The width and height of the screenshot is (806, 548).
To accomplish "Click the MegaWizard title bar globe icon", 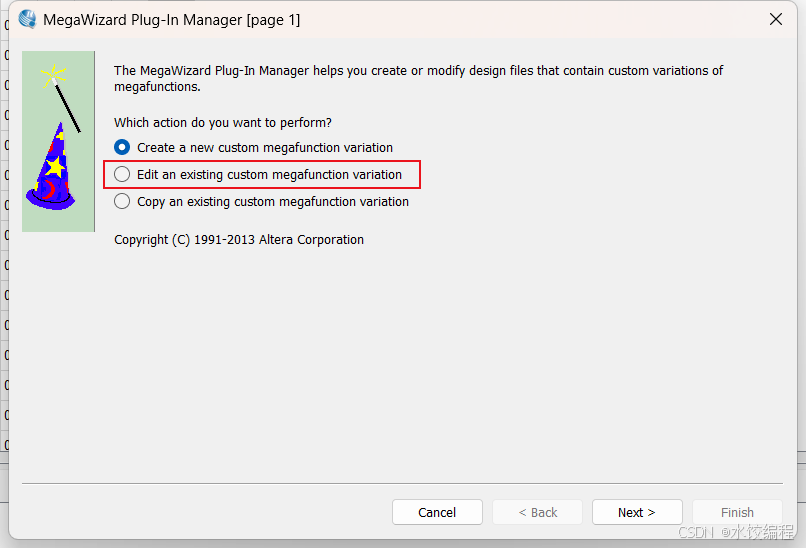I will 27,20.
